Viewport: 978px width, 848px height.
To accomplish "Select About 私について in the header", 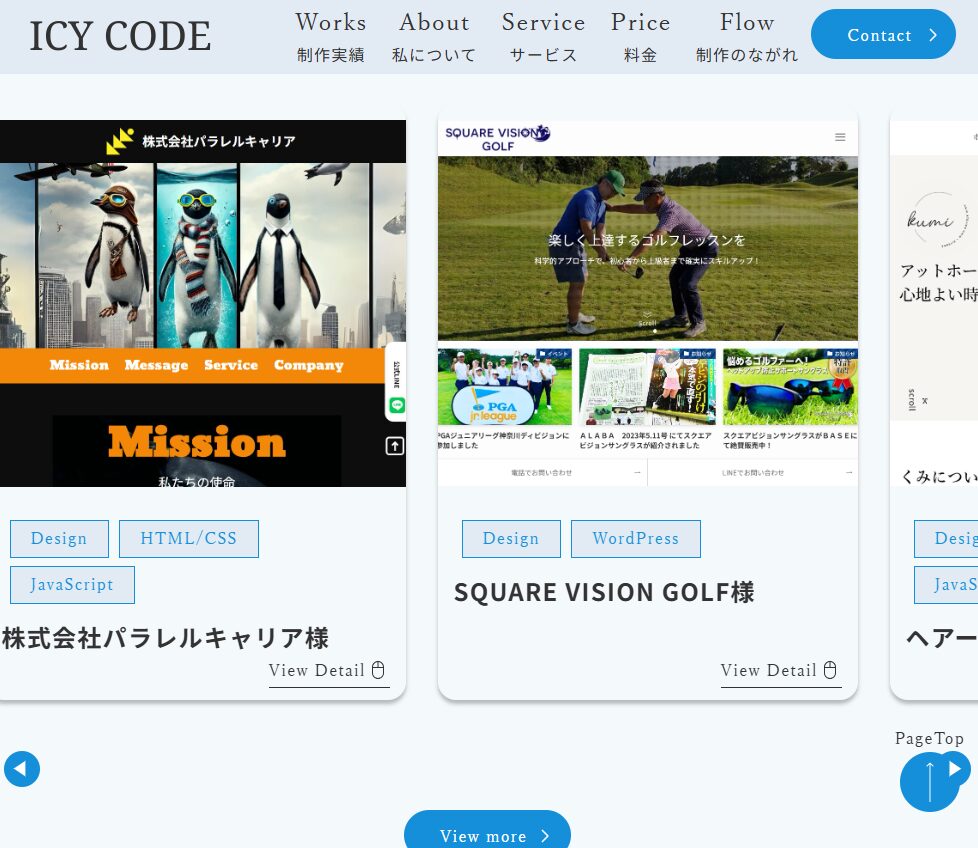I will (433, 37).
